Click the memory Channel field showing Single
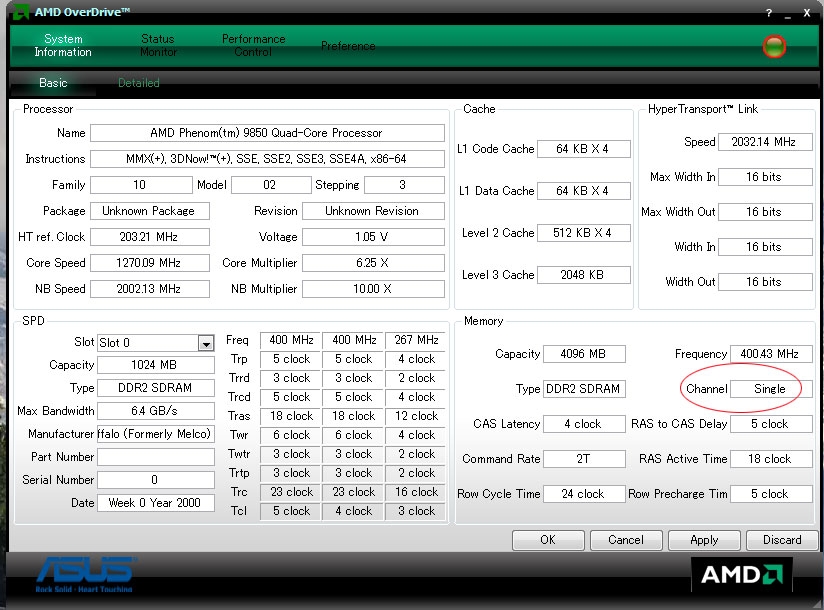The height and width of the screenshot is (610, 824). (770, 389)
